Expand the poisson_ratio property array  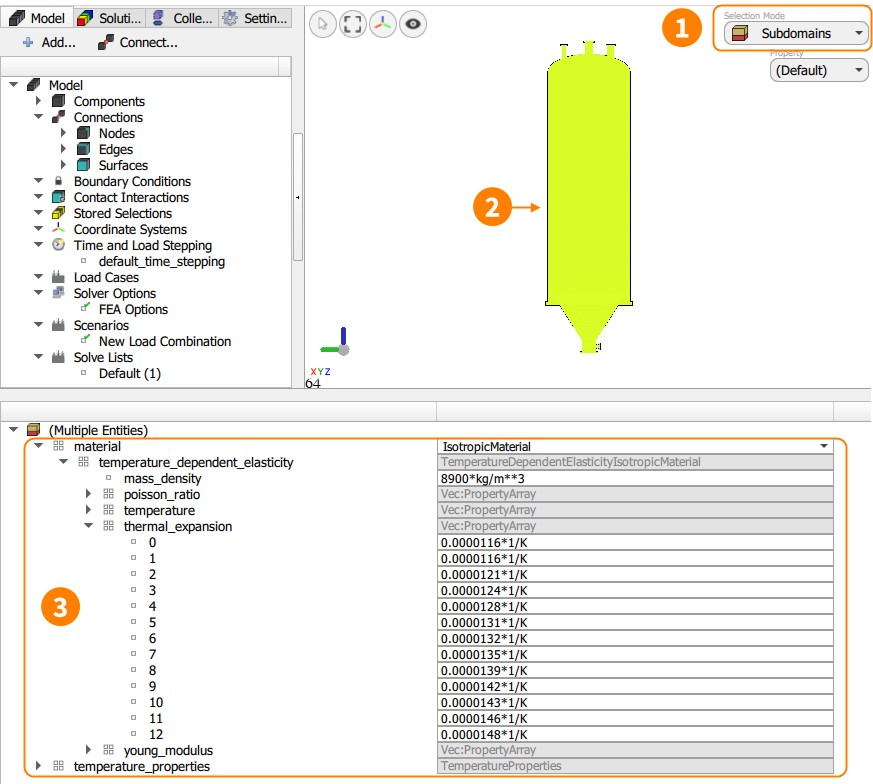[x=88, y=494]
